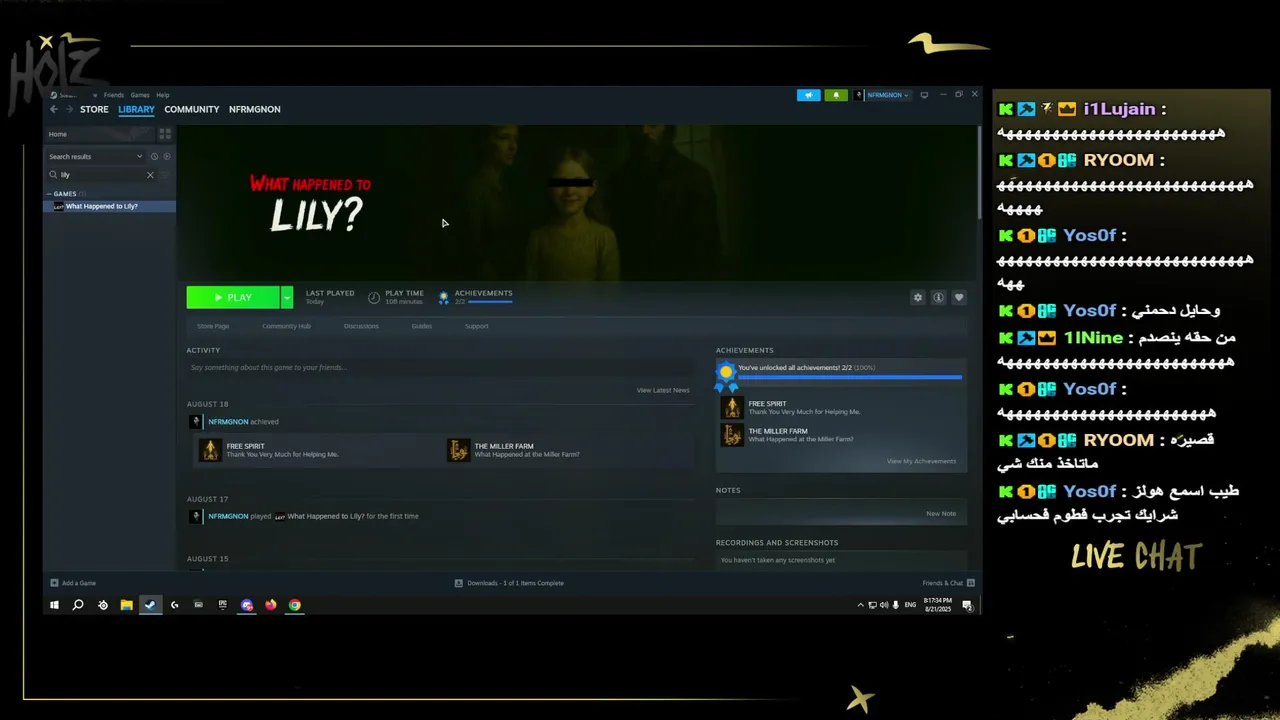Open Firefox from the taskbar
1280x720 pixels.
pyautogui.click(x=271, y=605)
